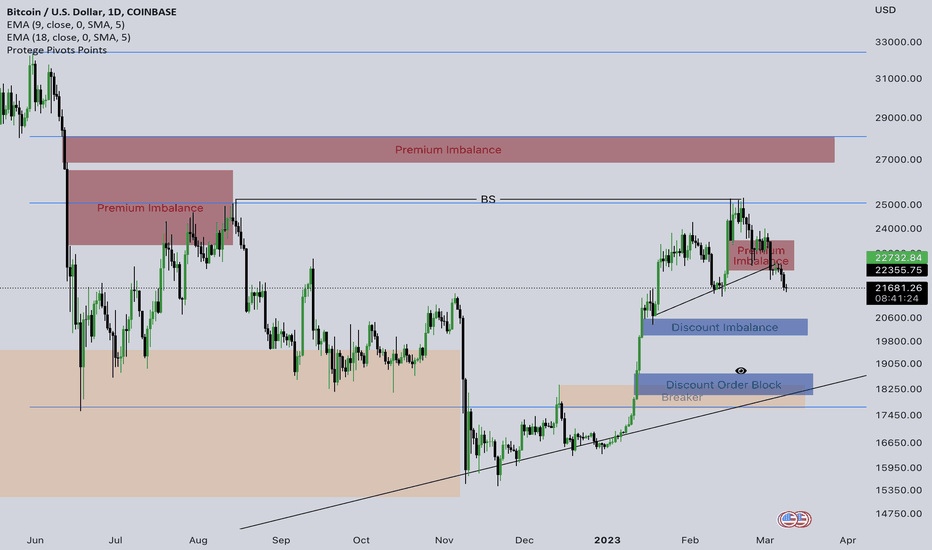Click the 19050.00 price axis label
Screen dimensions: 932x550
click(x=898, y=364)
